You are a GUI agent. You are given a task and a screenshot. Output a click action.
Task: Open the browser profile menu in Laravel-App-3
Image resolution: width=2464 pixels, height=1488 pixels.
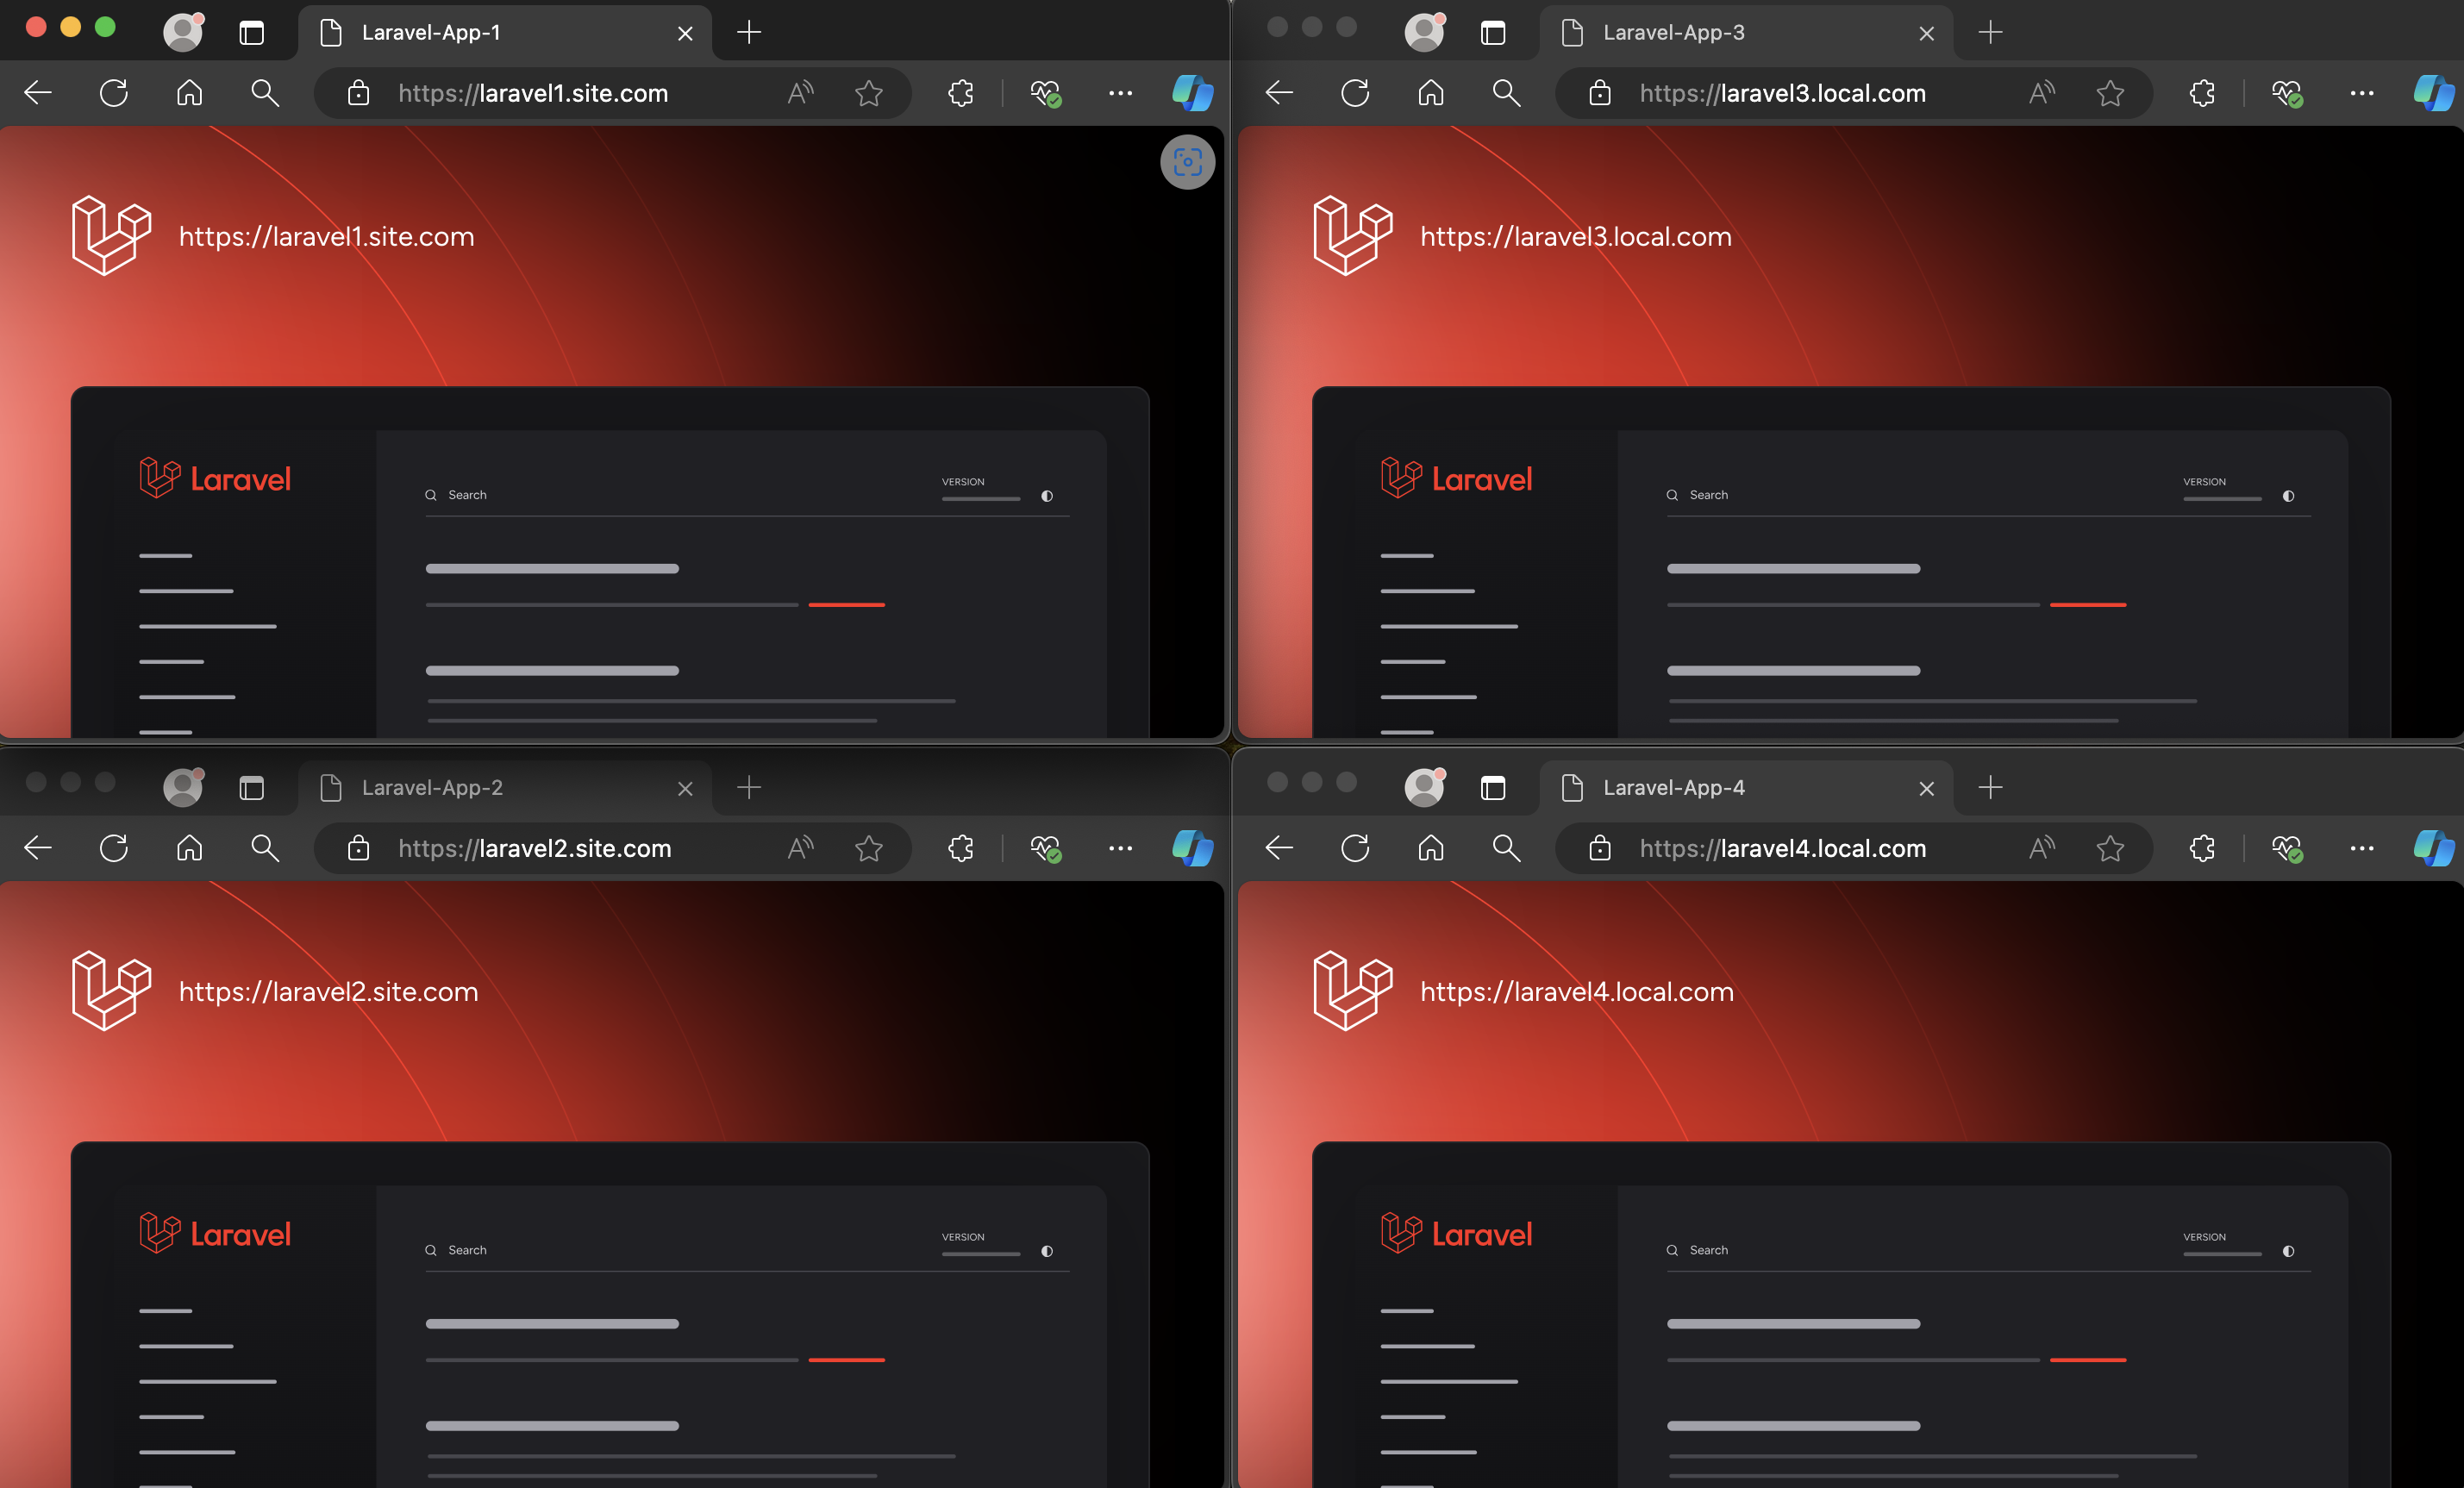[x=1424, y=32]
